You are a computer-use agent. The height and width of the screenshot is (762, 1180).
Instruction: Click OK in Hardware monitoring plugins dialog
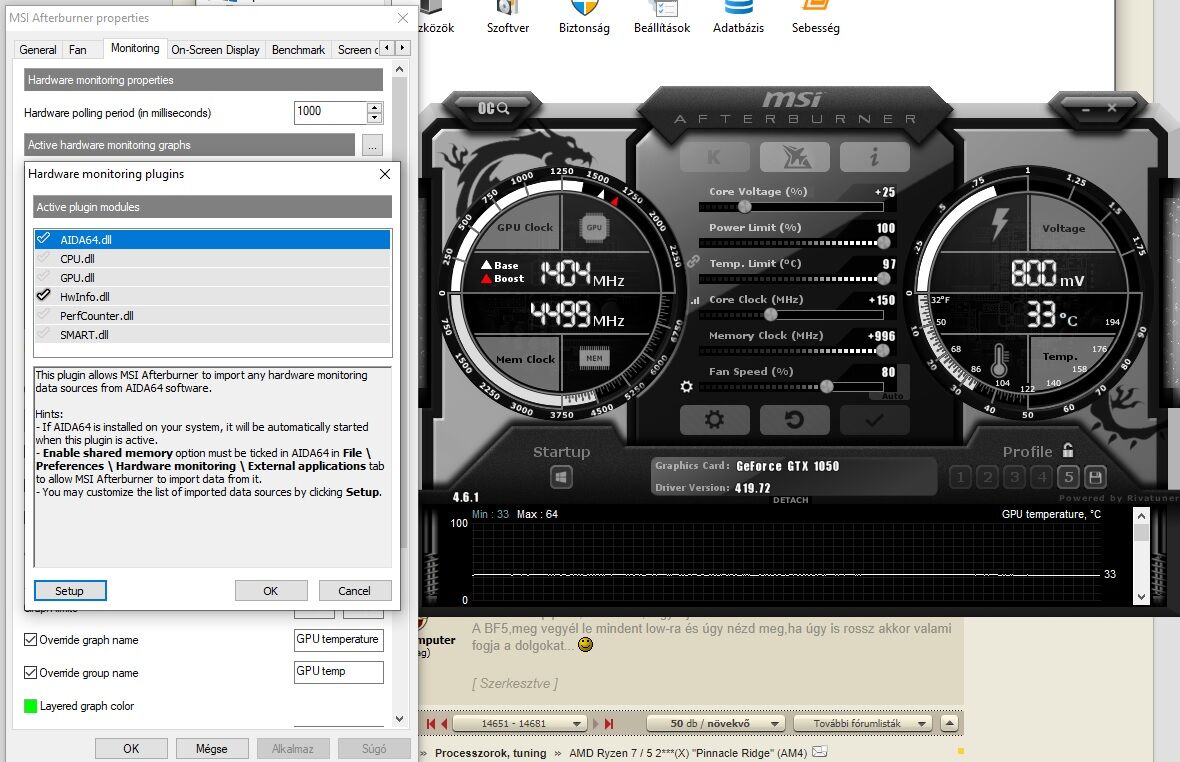coord(271,590)
